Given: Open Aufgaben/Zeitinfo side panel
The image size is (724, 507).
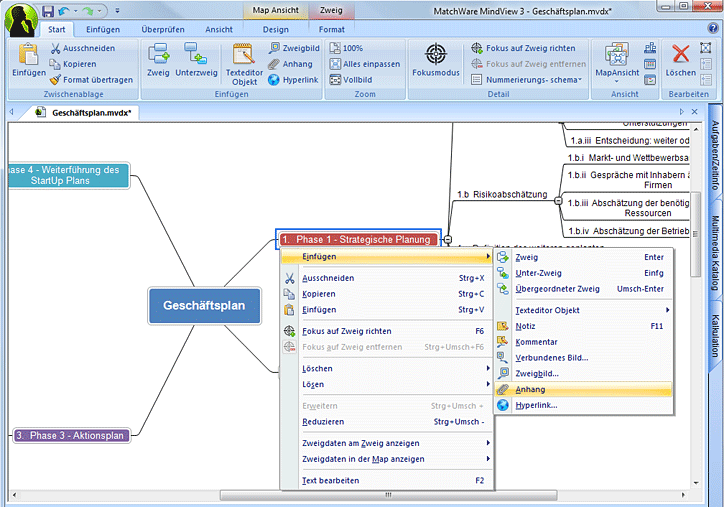Looking at the screenshot, I should tap(715, 155).
